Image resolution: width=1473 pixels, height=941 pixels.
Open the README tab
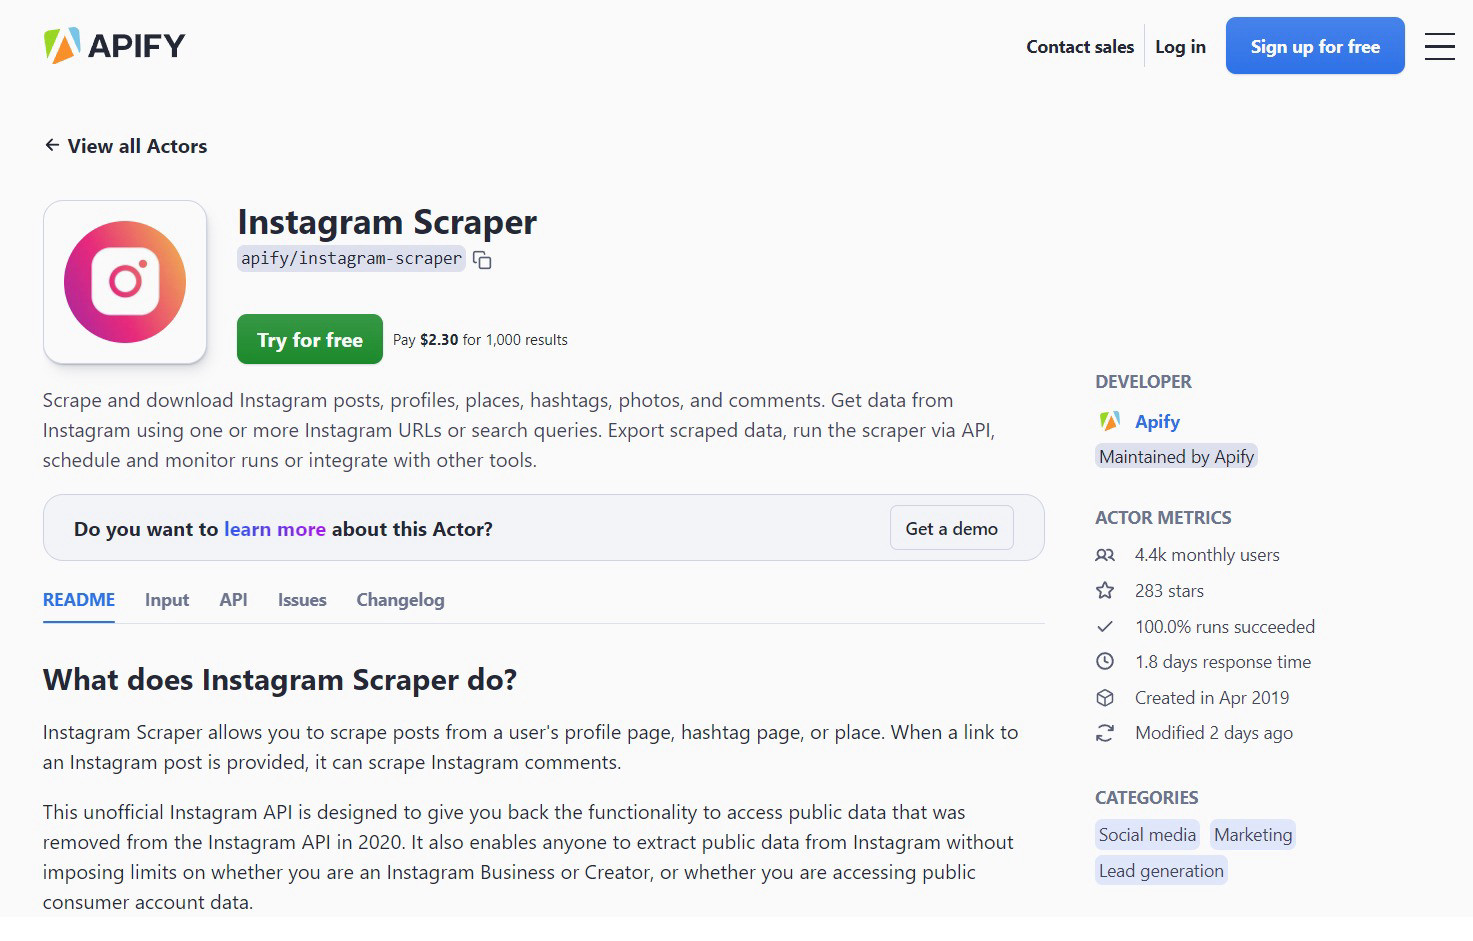tap(79, 600)
